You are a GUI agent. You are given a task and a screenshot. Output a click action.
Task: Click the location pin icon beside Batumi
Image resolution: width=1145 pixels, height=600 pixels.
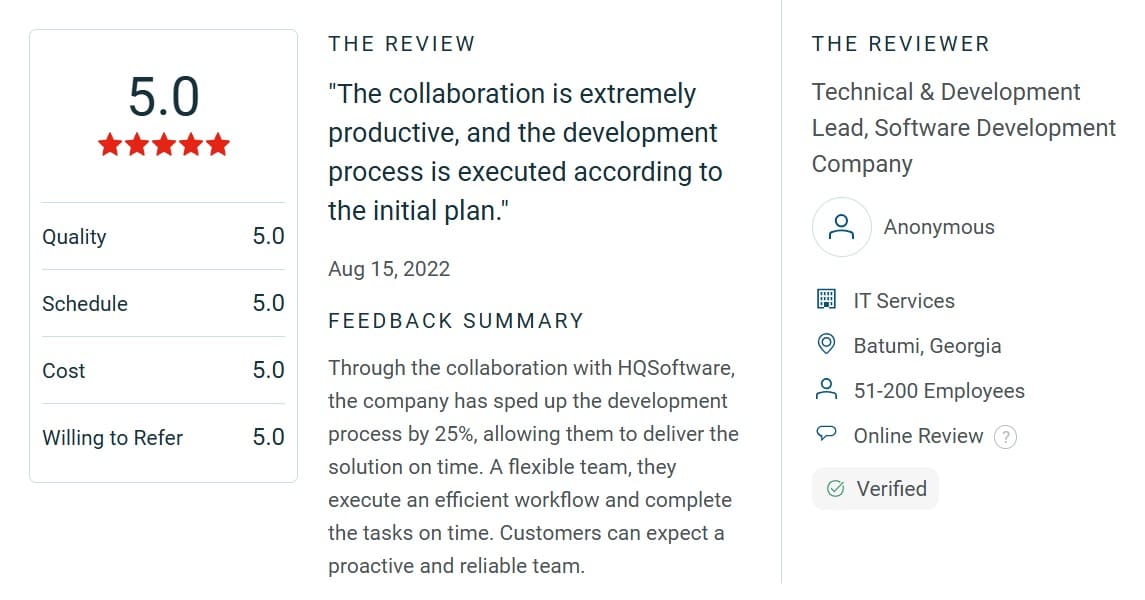click(826, 345)
